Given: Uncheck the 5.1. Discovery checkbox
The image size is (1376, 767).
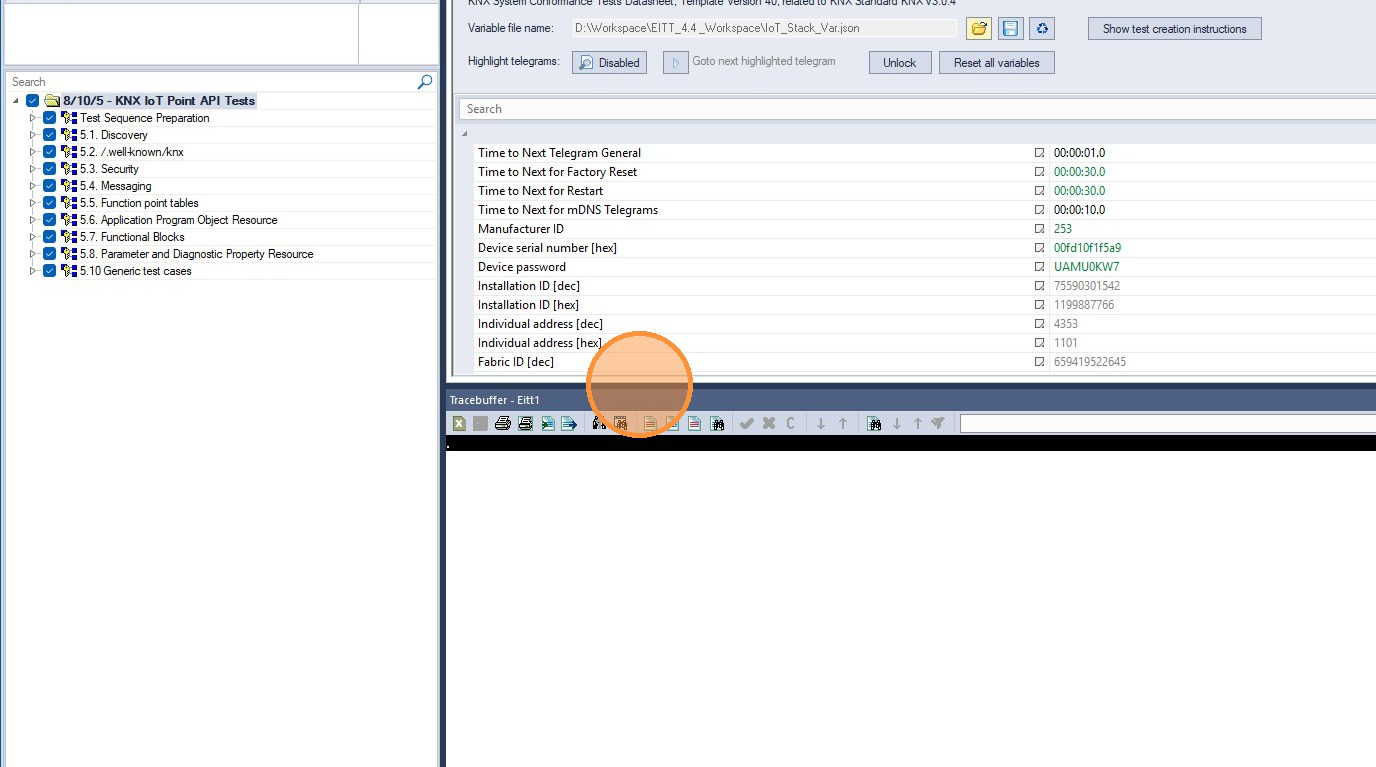Looking at the screenshot, I should (x=50, y=135).
